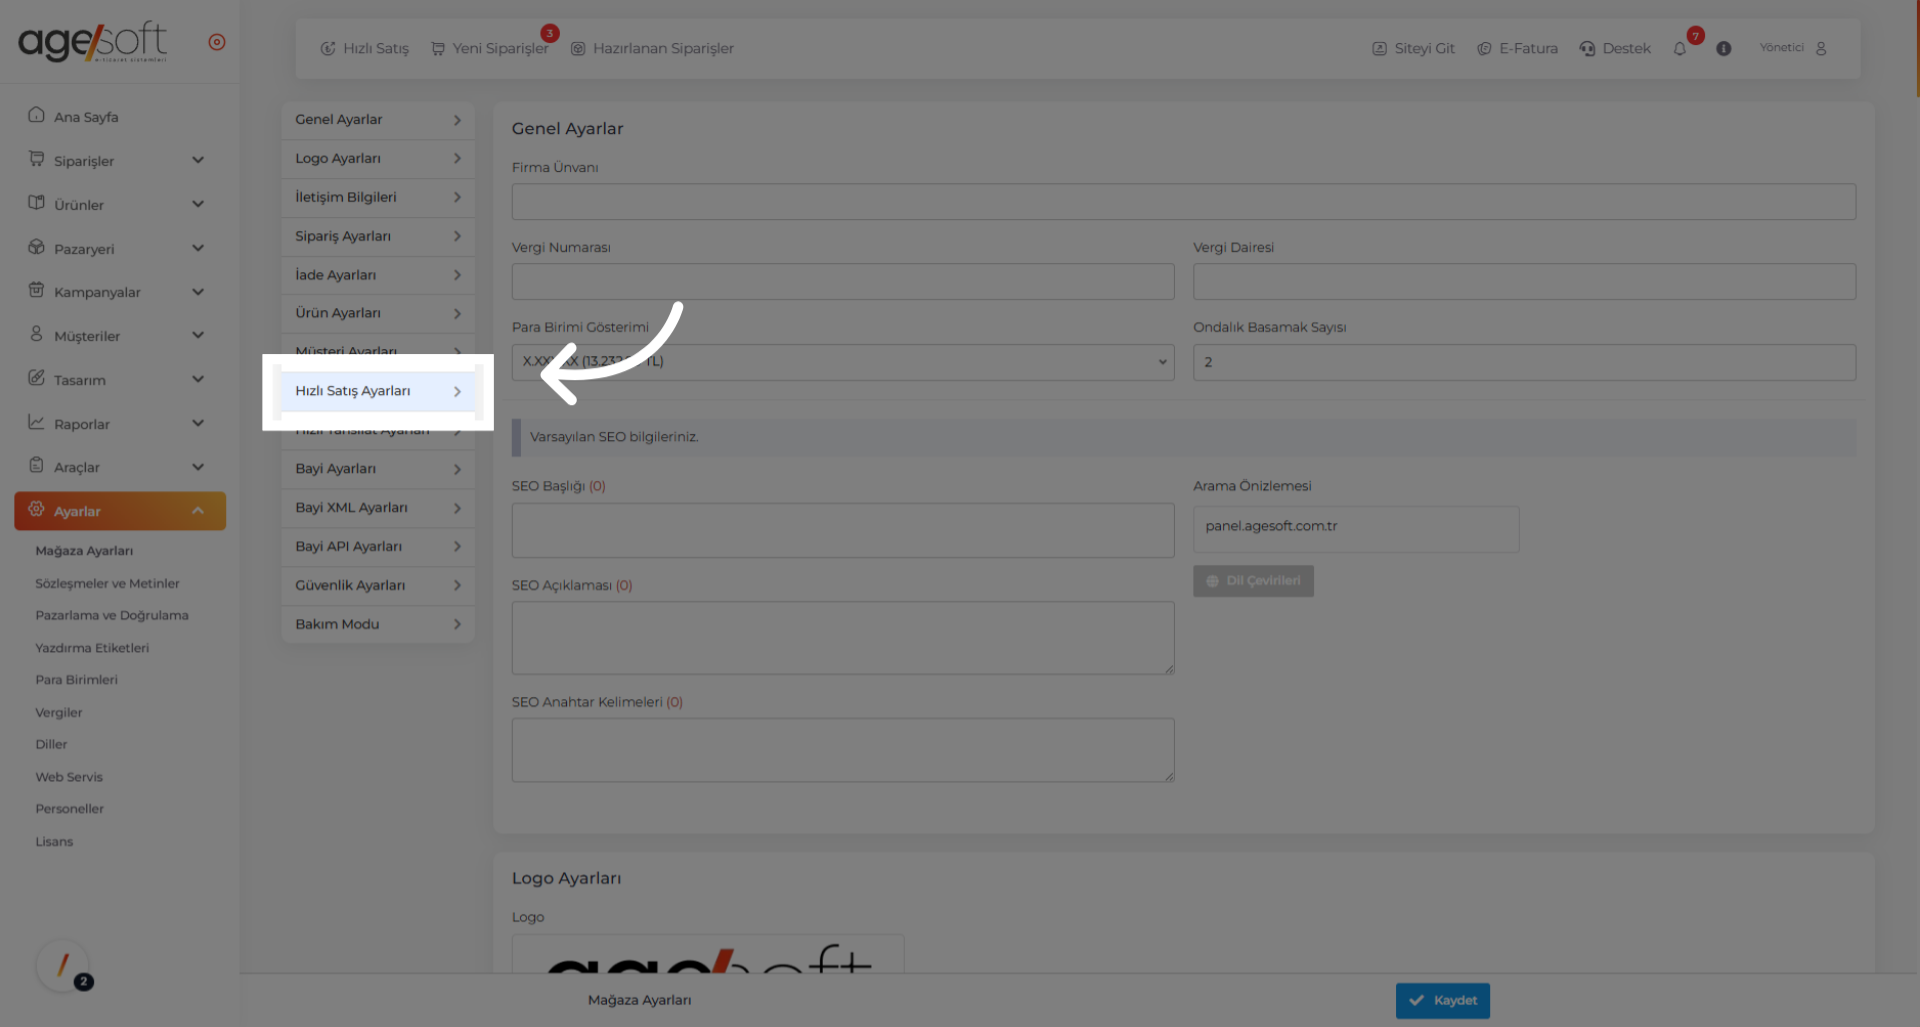Click the Pazaryeri icon in sidebar

pos(36,247)
